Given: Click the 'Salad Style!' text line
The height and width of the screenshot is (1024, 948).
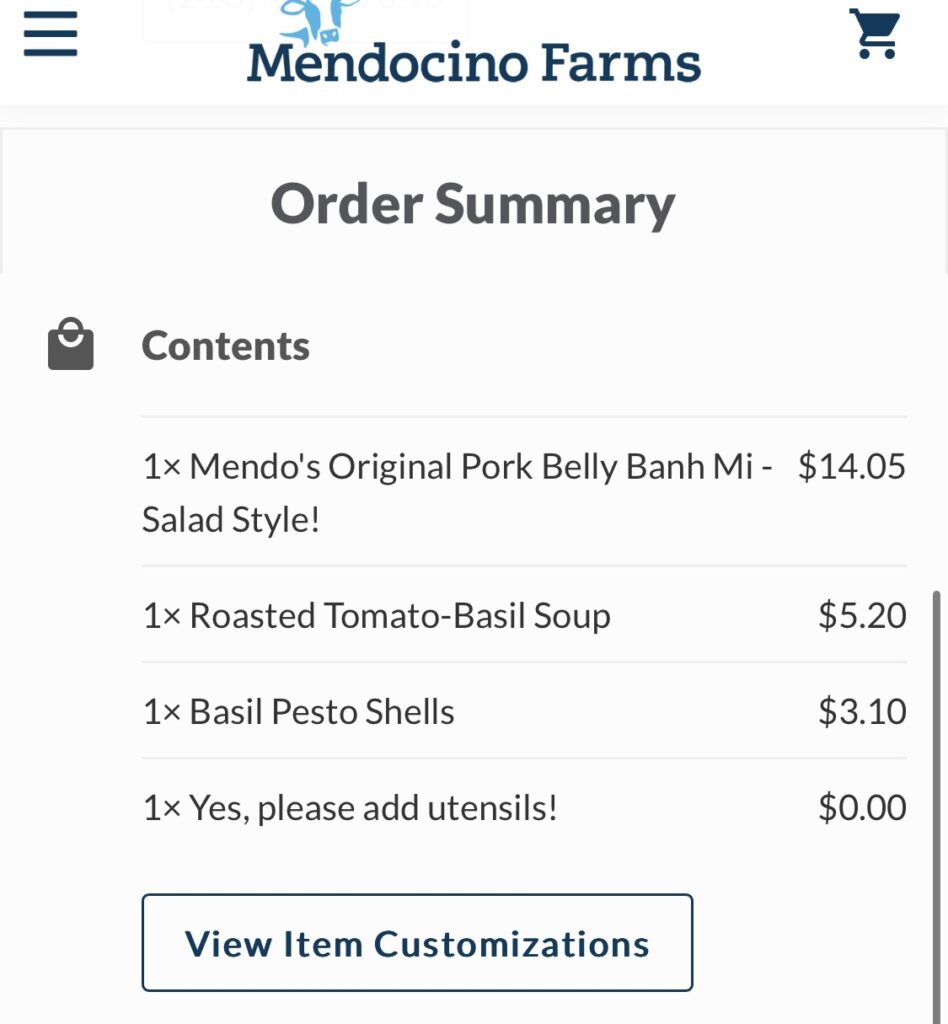Looking at the screenshot, I should [231, 520].
